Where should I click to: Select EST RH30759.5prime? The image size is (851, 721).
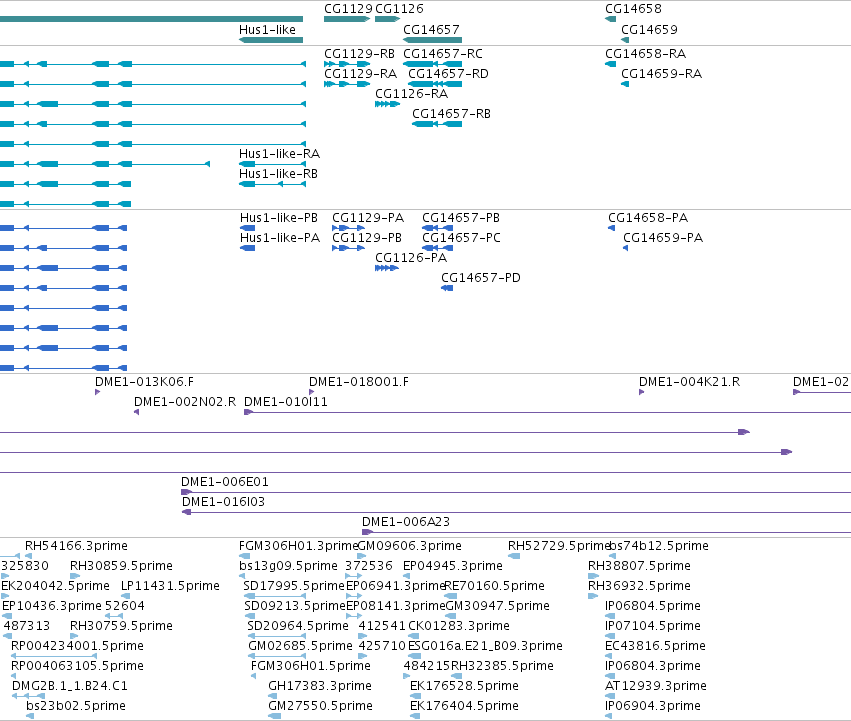(x=75, y=636)
